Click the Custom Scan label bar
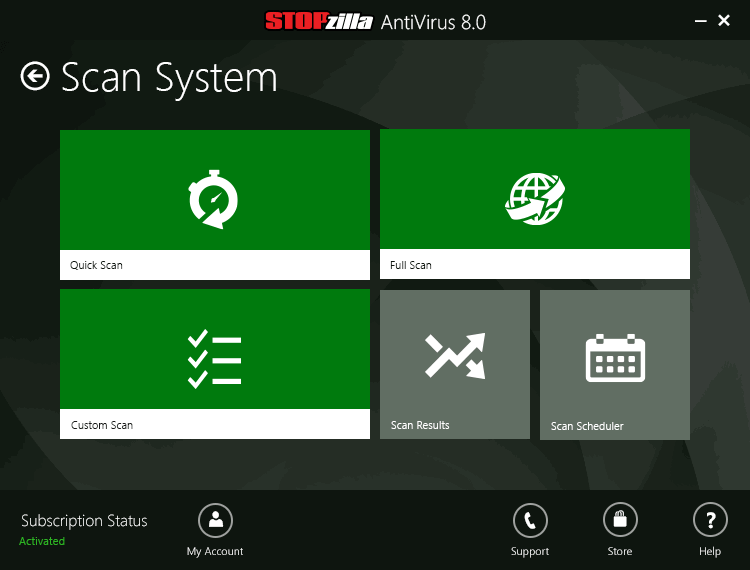750x570 pixels. point(215,424)
